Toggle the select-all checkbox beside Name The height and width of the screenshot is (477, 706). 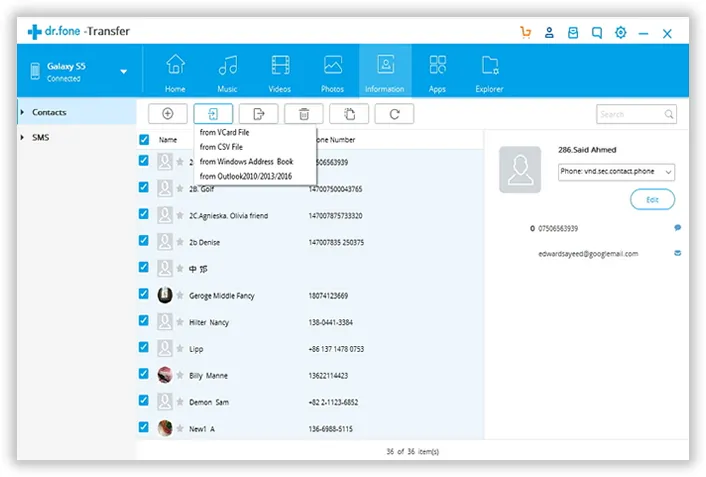[144, 140]
